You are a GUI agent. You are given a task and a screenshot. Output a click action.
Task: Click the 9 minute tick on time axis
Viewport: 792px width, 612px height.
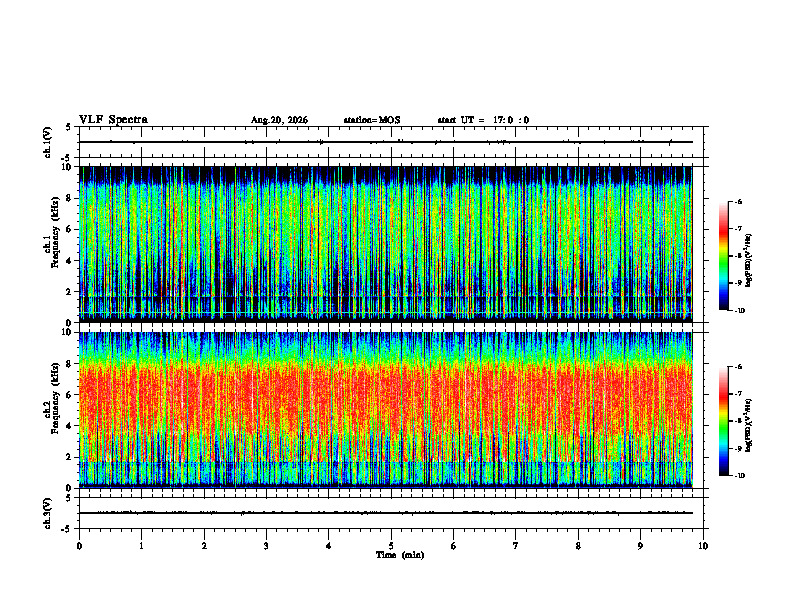pos(640,546)
